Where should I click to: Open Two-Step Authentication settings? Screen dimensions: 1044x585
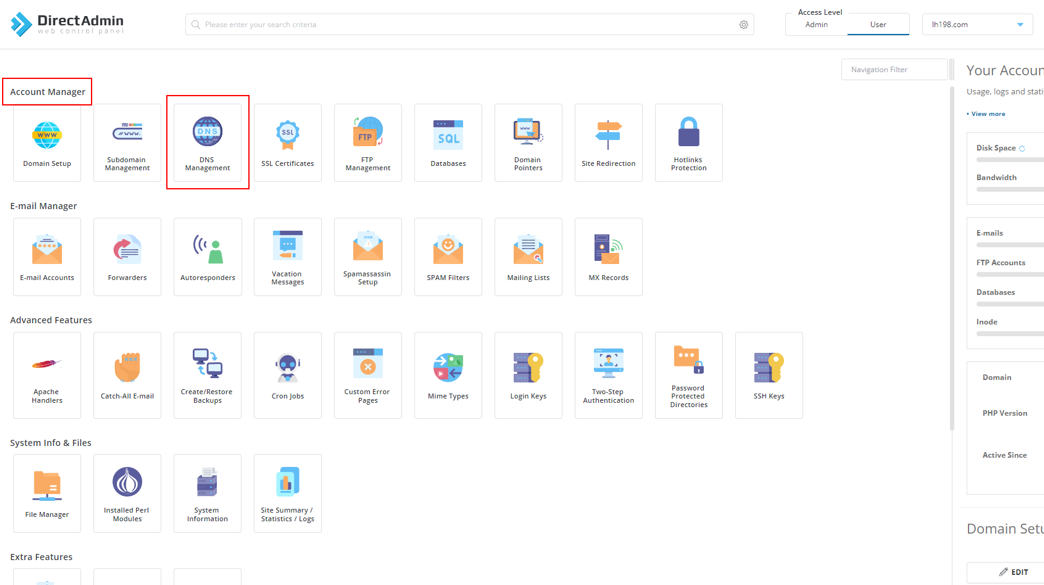(608, 375)
